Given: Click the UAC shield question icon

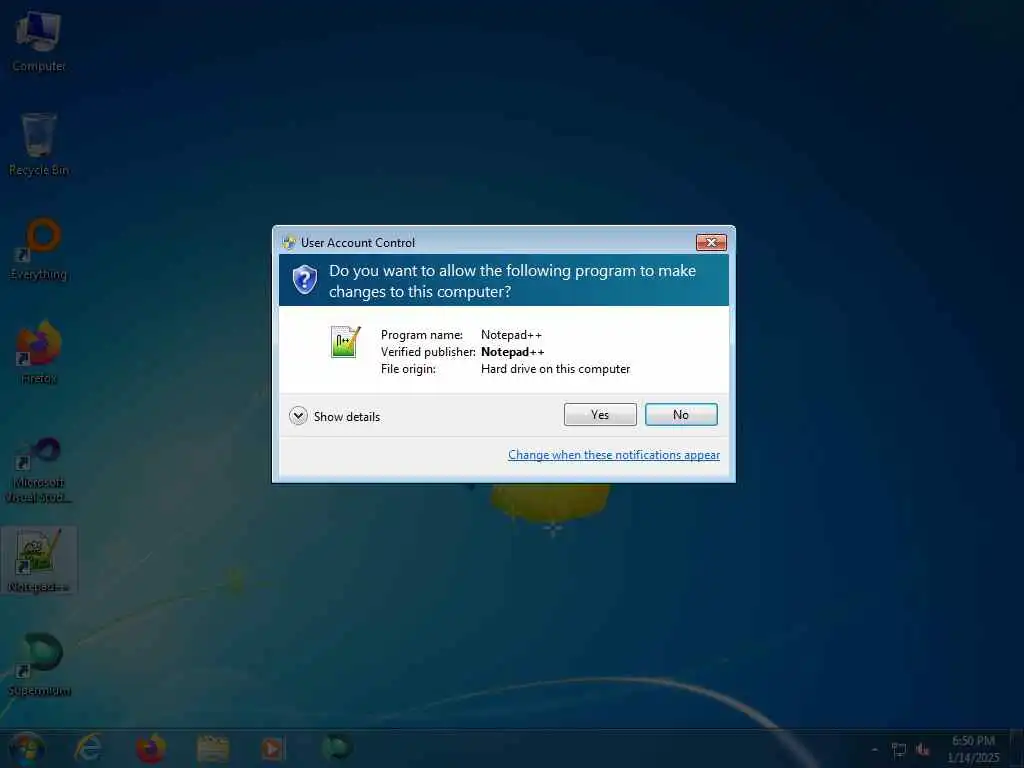Looking at the screenshot, I should coord(304,280).
